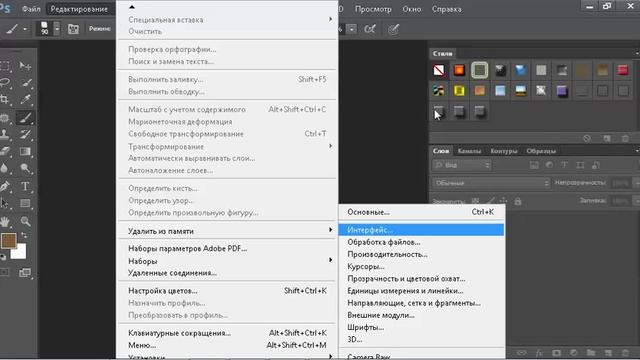The height and width of the screenshot is (360, 640).
Task: Apply the default no-style swatch
Action: (439, 70)
